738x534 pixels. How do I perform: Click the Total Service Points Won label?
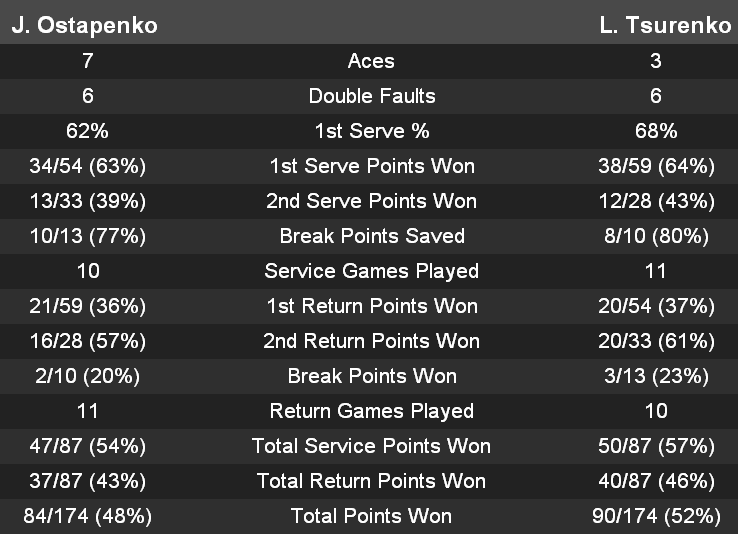point(371,446)
